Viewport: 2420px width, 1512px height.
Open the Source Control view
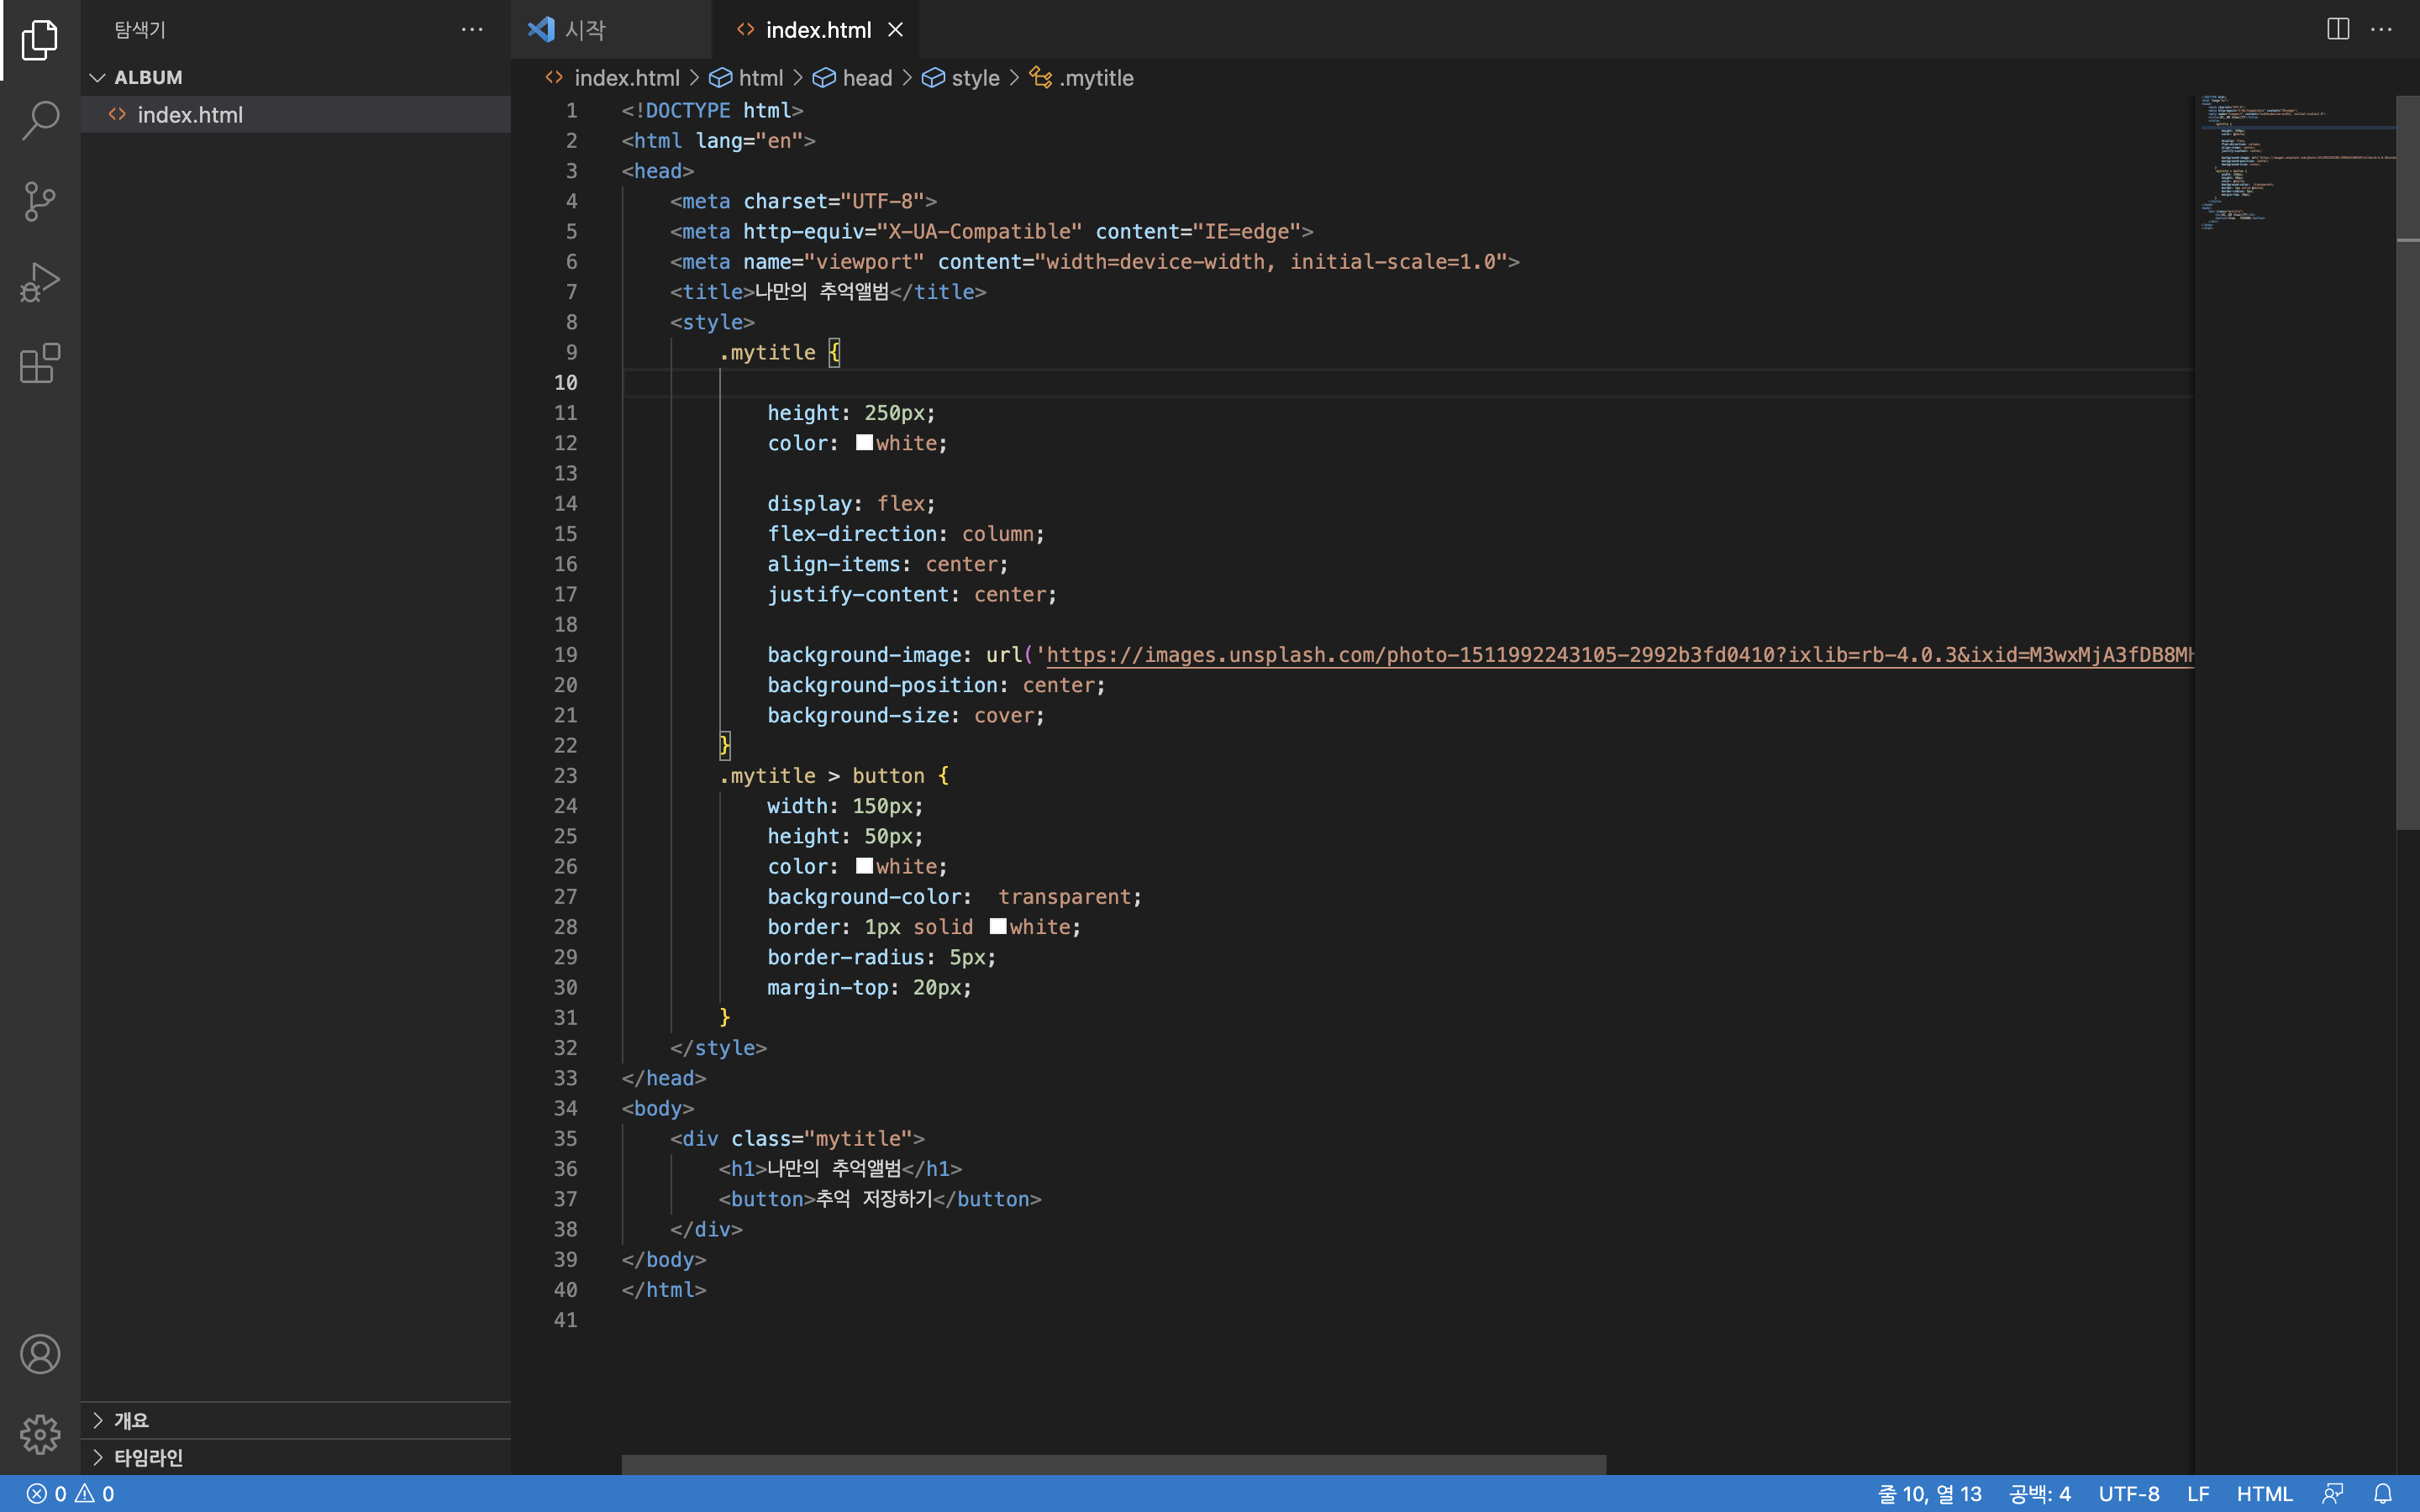point(40,201)
